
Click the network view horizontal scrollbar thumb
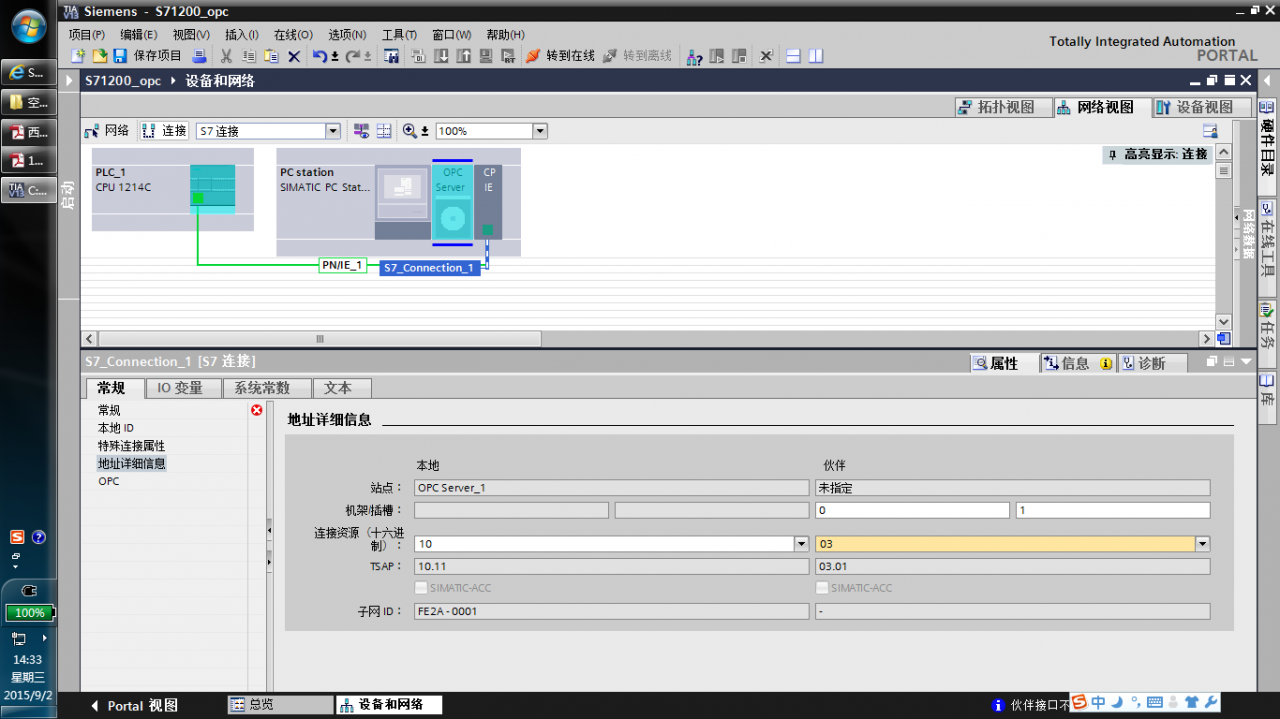(x=320, y=339)
